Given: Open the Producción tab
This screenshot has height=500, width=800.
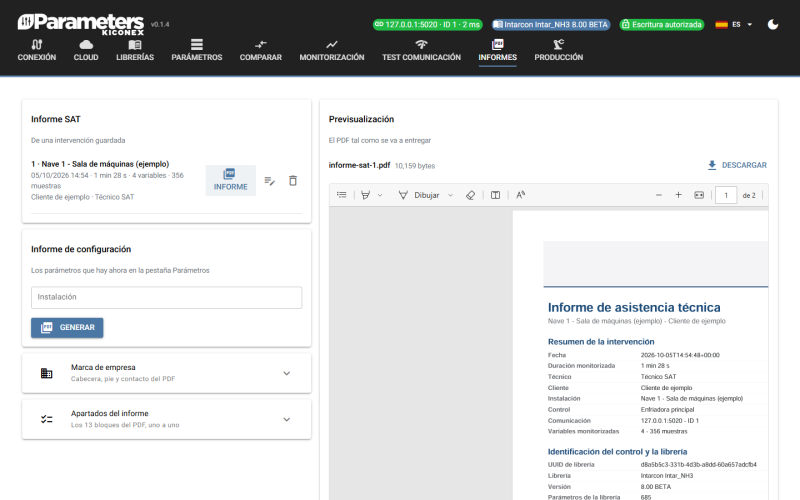Looking at the screenshot, I should [559, 51].
